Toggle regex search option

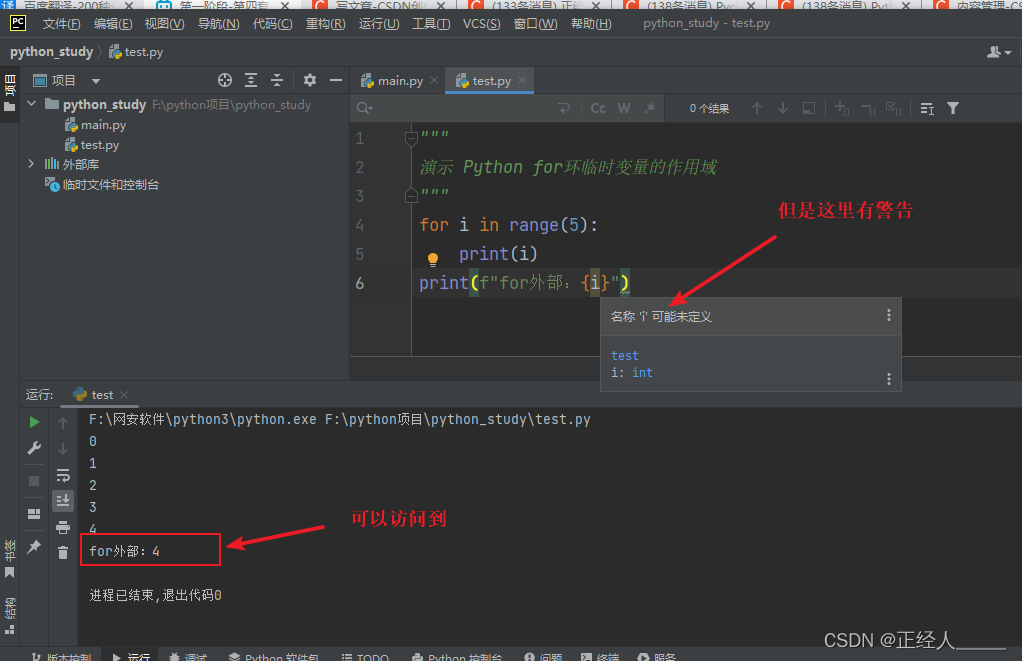point(650,108)
